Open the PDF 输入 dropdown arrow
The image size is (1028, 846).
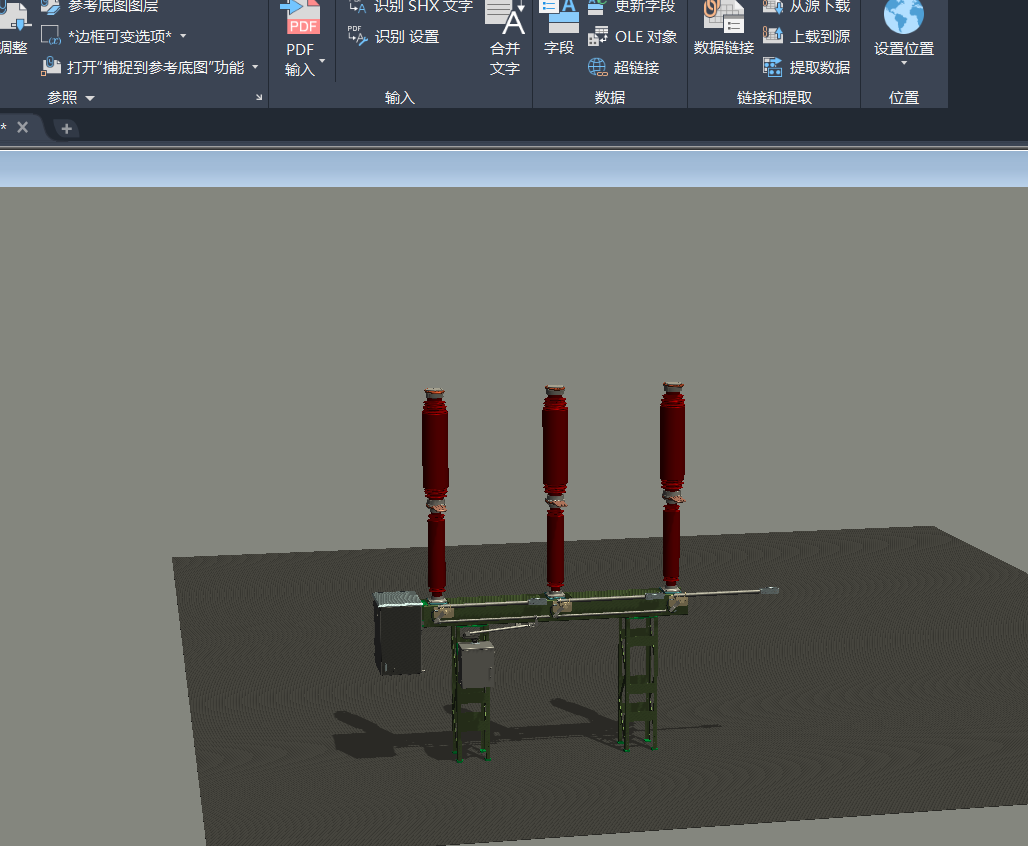coord(322,61)
